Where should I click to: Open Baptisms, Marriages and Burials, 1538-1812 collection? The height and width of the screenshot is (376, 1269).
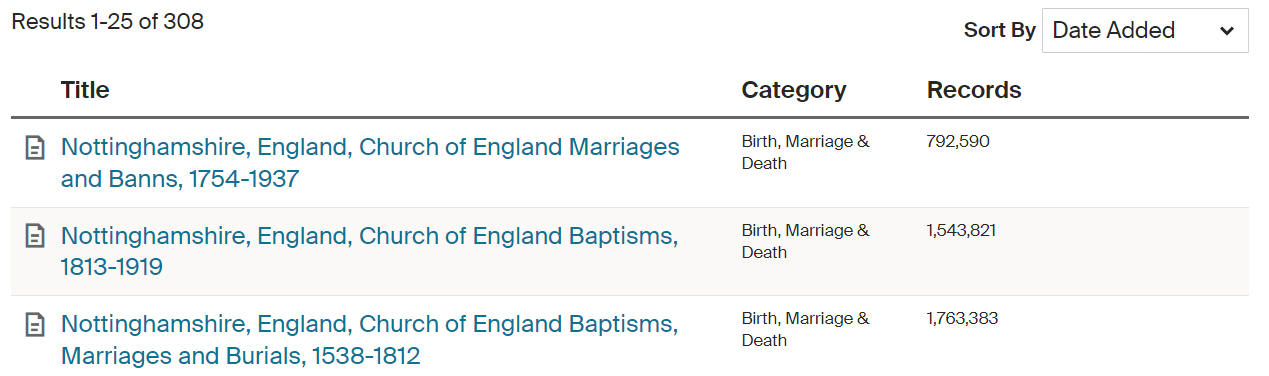tap(369, 339)
